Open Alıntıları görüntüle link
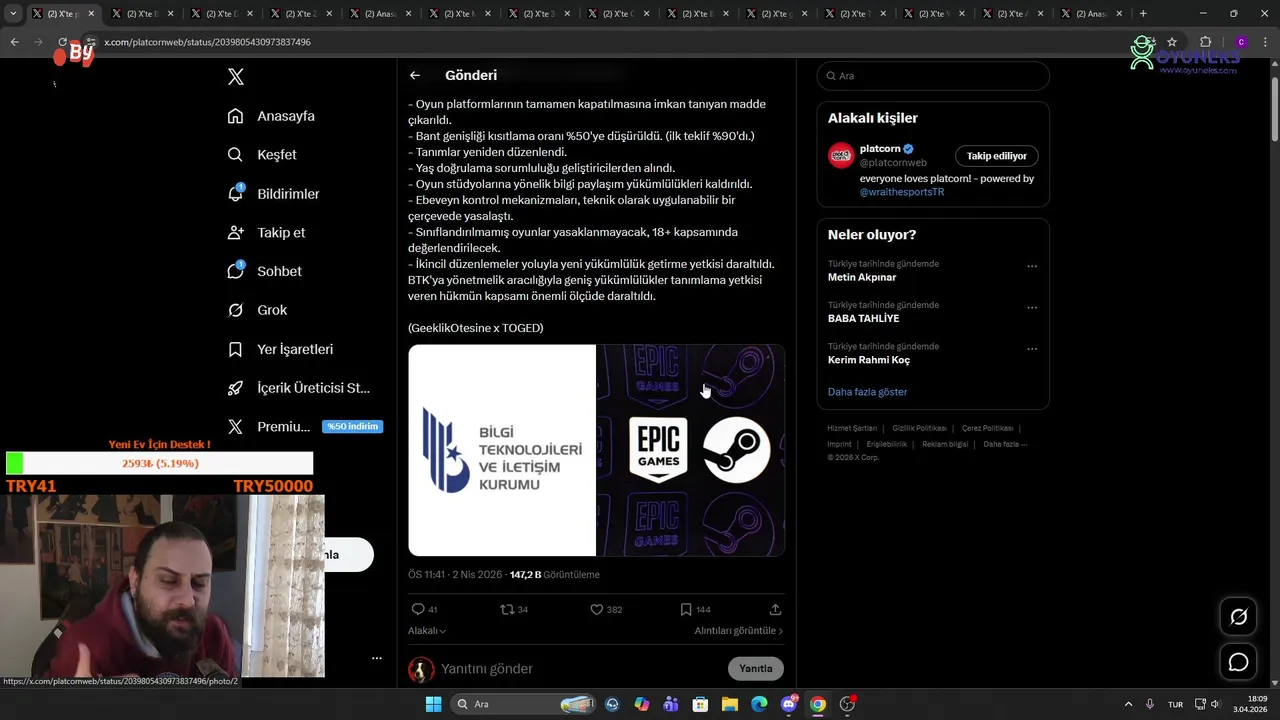The width and height of the screenshot is (1280, 720). [x=739, y=631]
